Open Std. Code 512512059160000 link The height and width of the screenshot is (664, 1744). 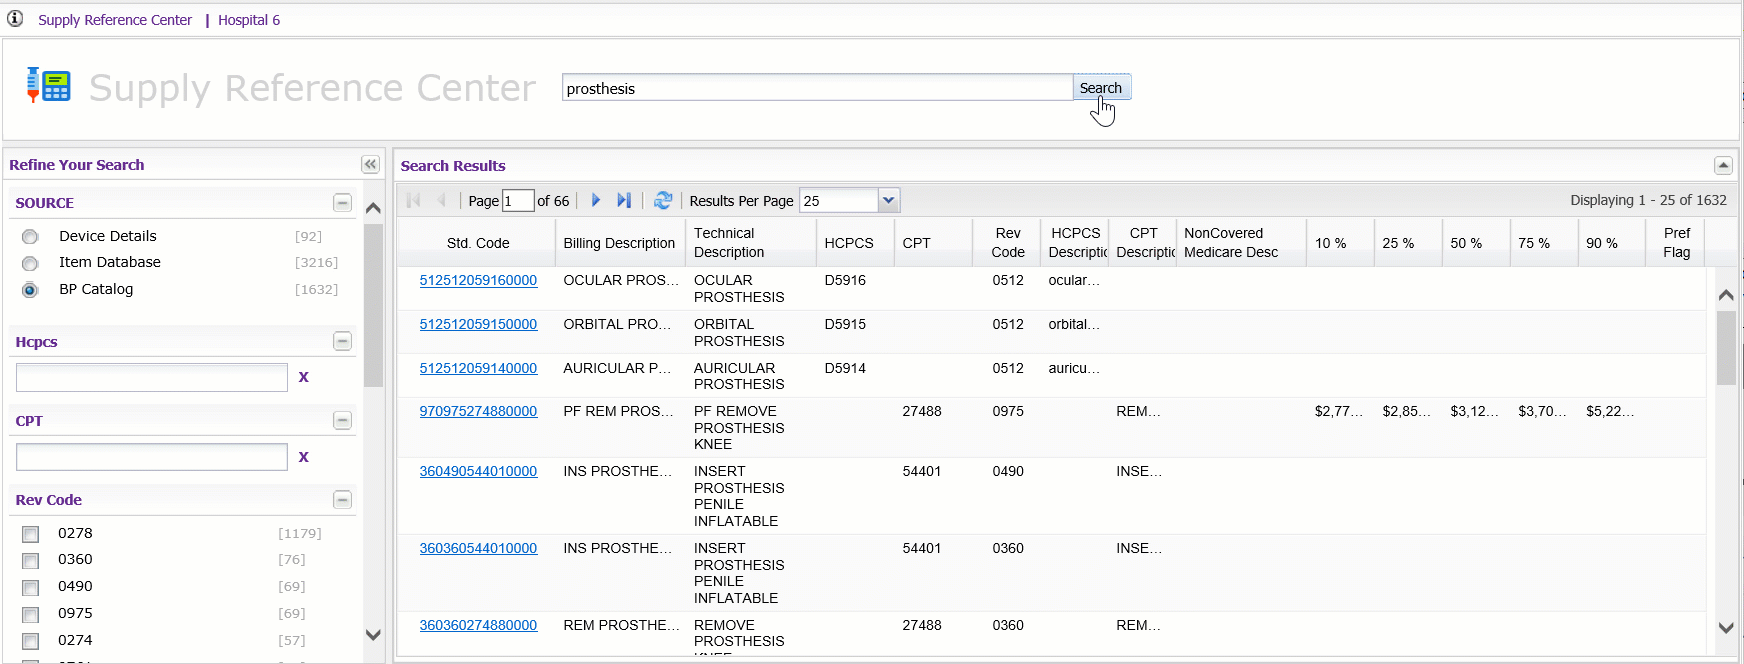[x=478, y=281]
